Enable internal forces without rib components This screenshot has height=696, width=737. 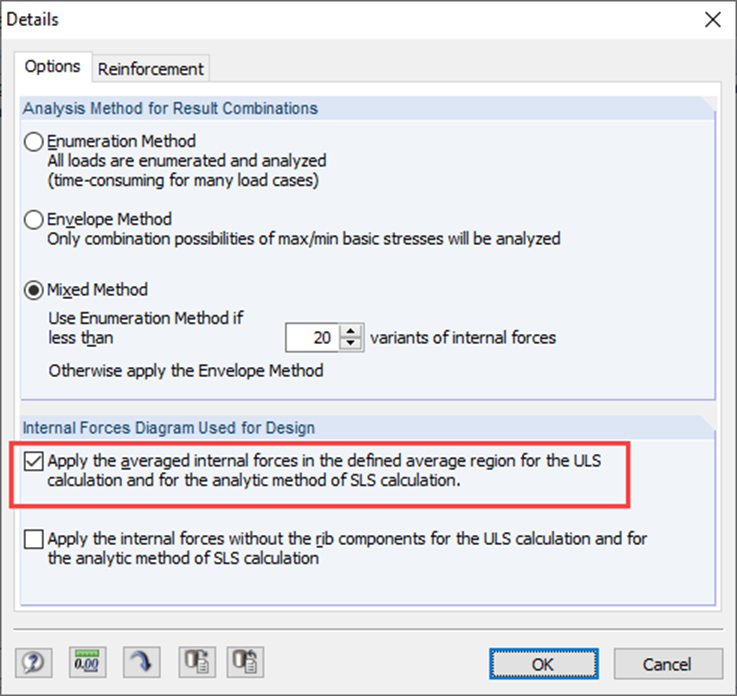click(x=34, y=540)
